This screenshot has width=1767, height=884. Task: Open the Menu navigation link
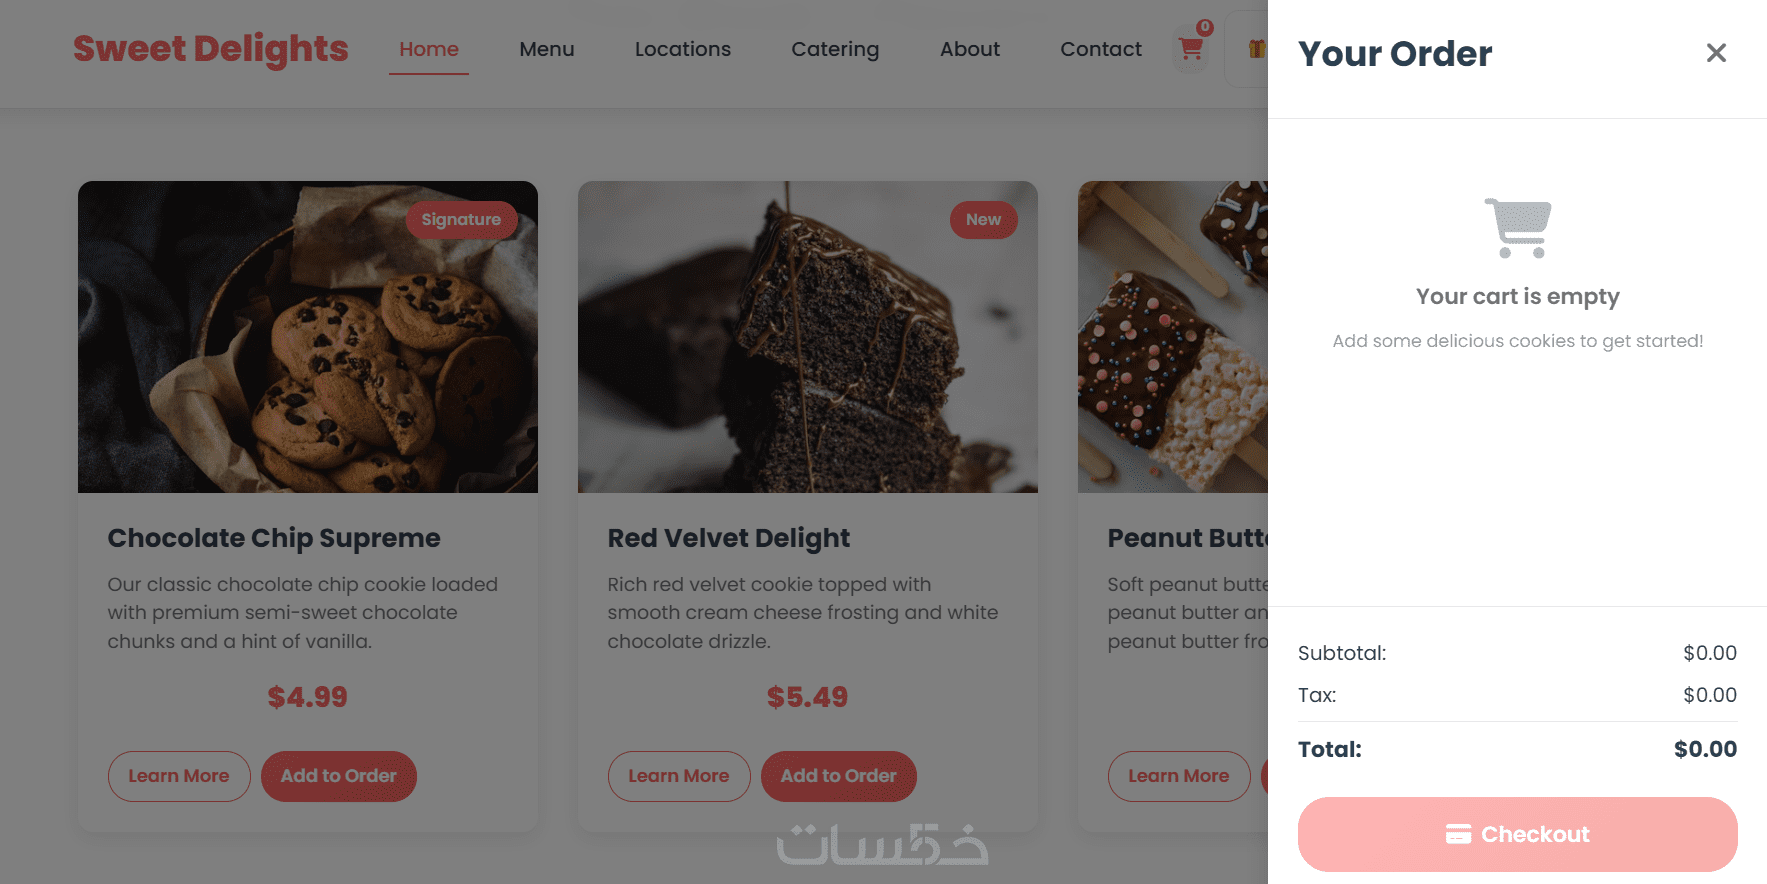[x=547, y=49]
